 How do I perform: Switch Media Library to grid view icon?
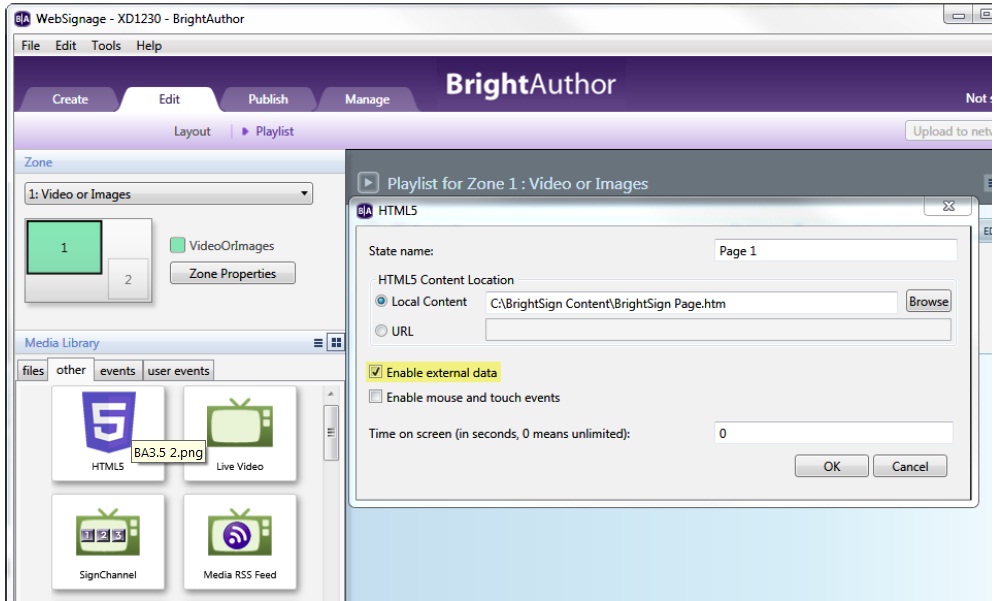pyautogui.click(x=336, y=343)
